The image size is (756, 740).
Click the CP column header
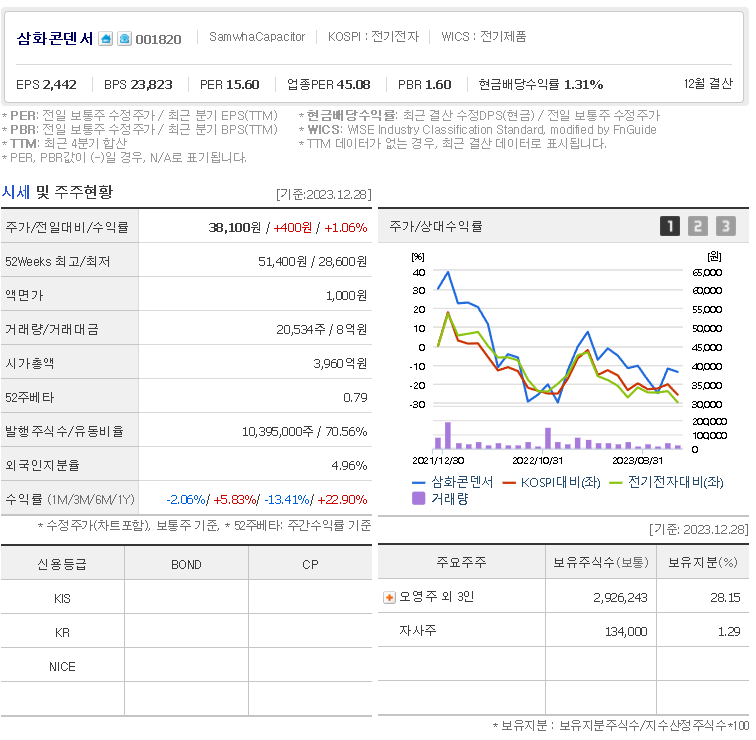click(310, 564)
